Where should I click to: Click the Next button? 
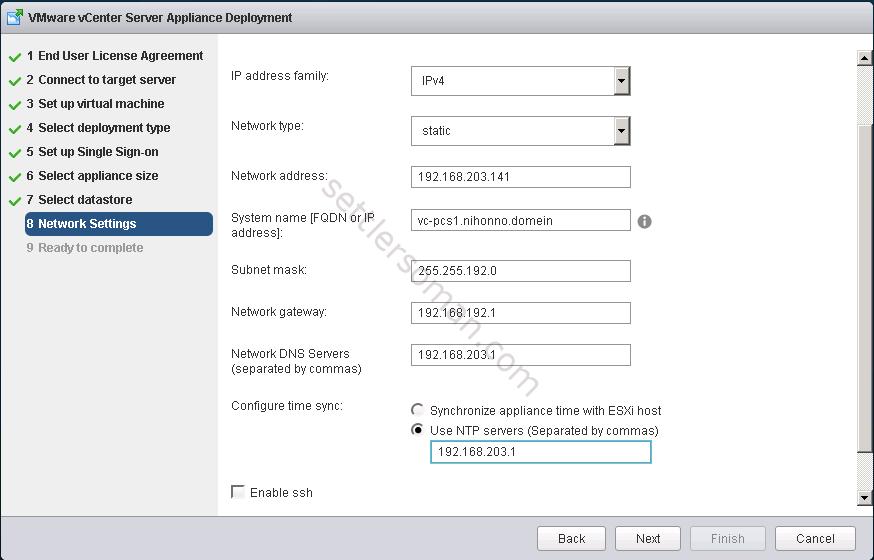[x=648, y=538]
